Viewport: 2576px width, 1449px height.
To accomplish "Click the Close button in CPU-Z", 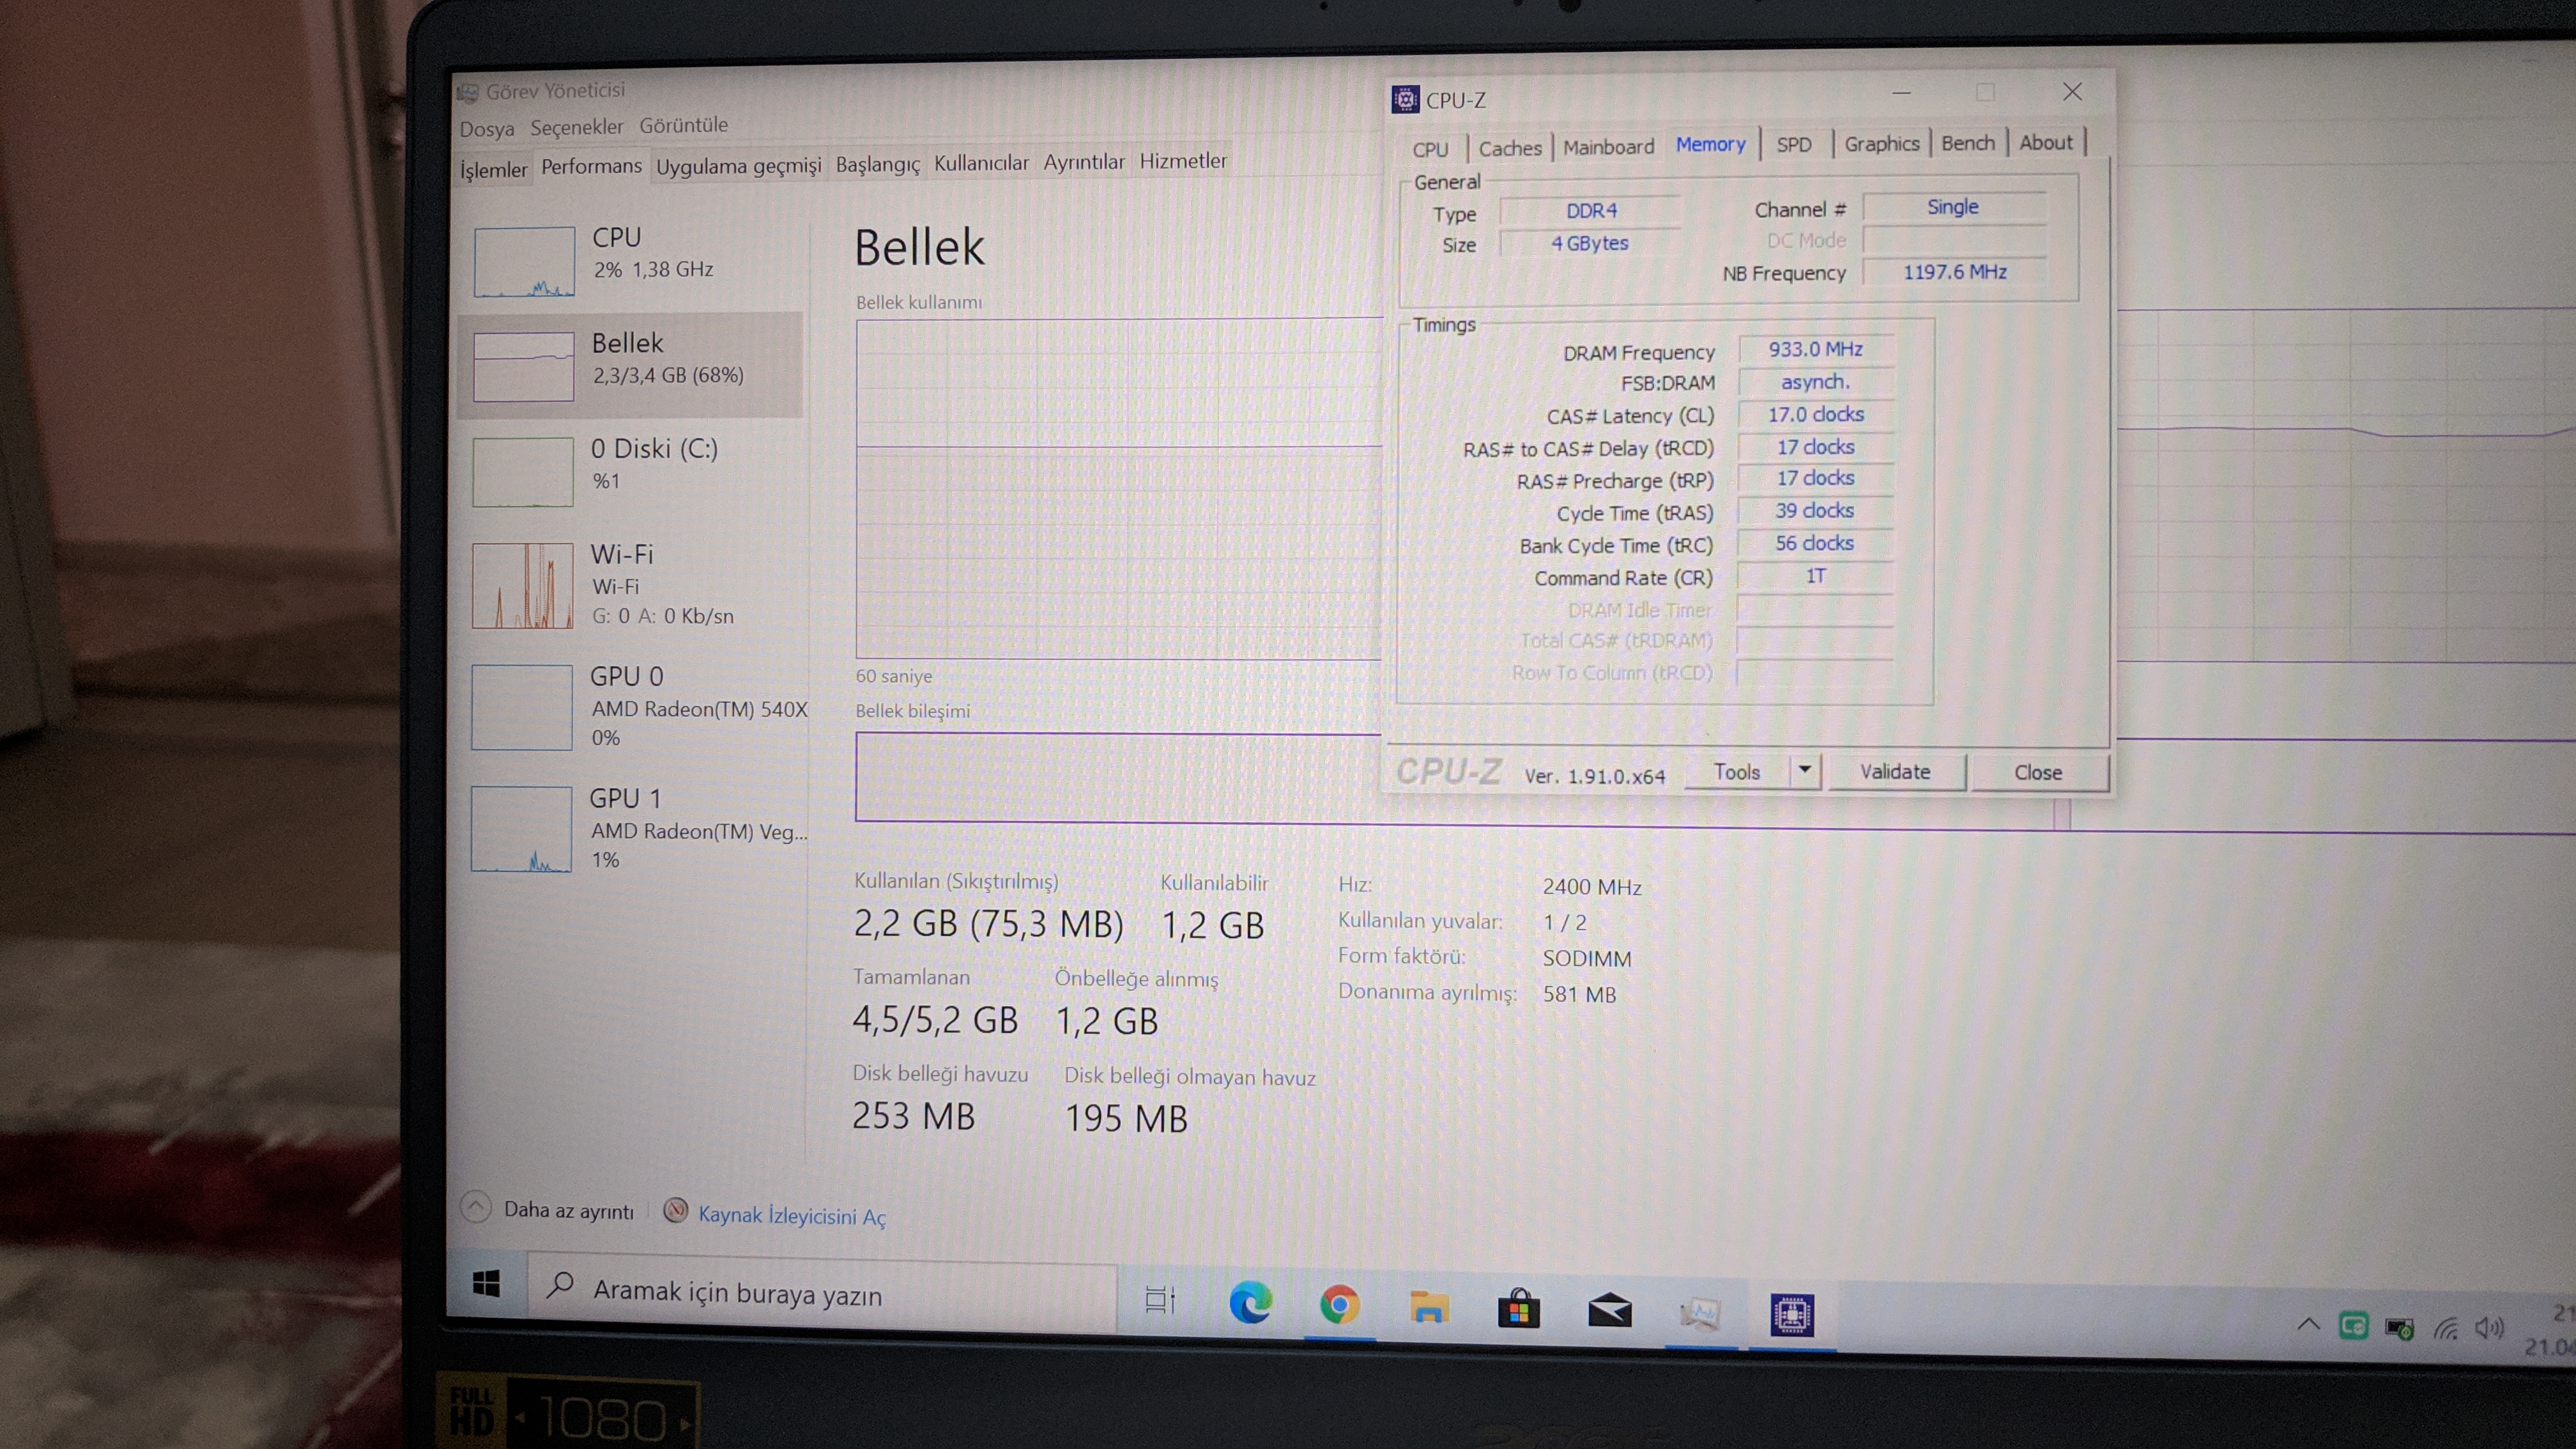I will tap(2038, 773).
